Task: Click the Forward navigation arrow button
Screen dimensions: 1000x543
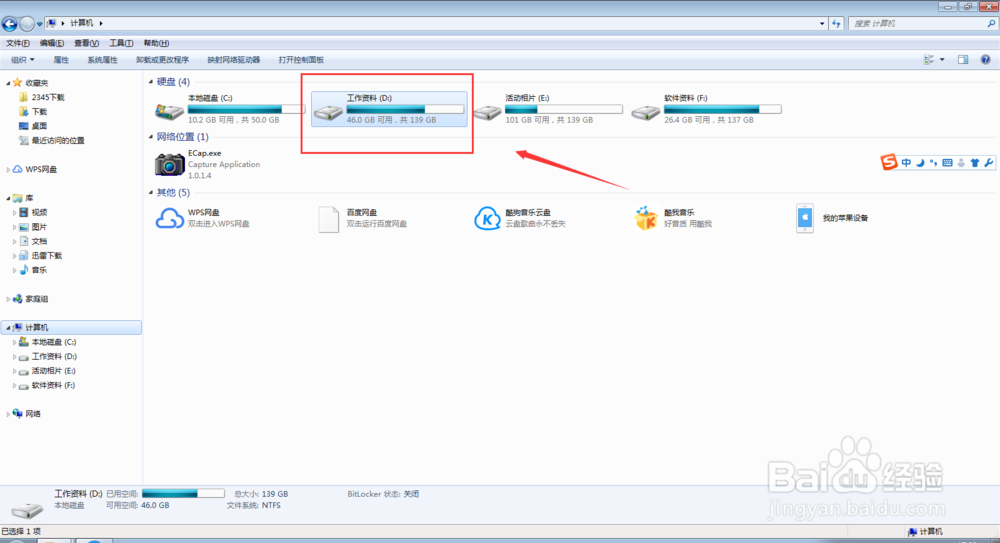Action: 27,24
